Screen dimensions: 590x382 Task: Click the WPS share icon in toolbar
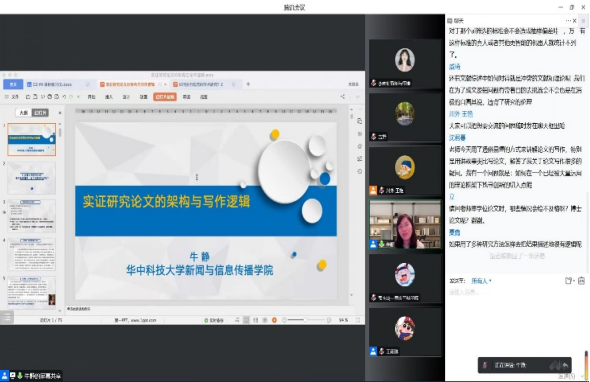[x=342, y=97]
